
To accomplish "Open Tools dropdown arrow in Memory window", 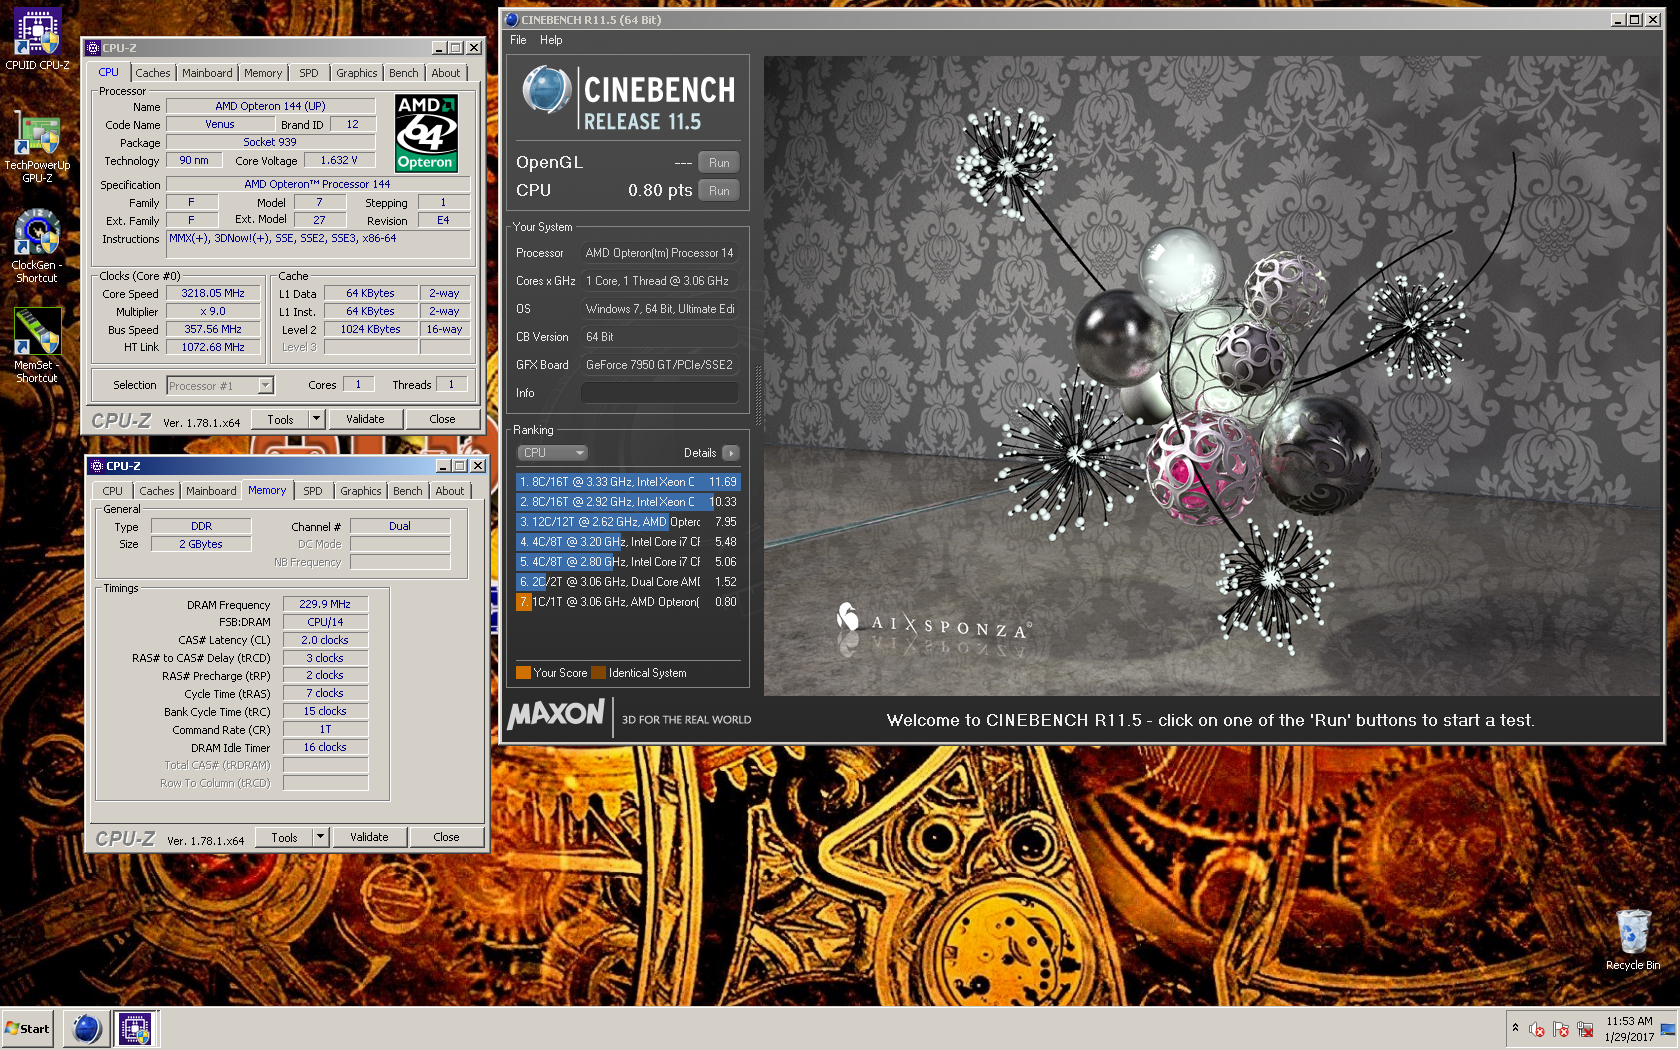I will [321, 837].
